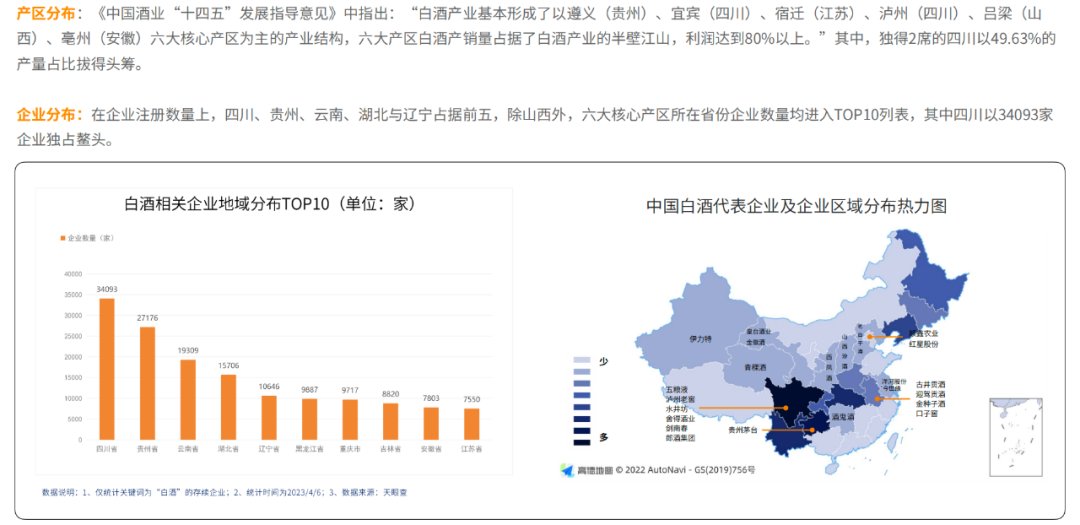Click the lightest legend swatch labeled 少
Viewport: 1080px width, 525px height.
(x=582, y=360)
